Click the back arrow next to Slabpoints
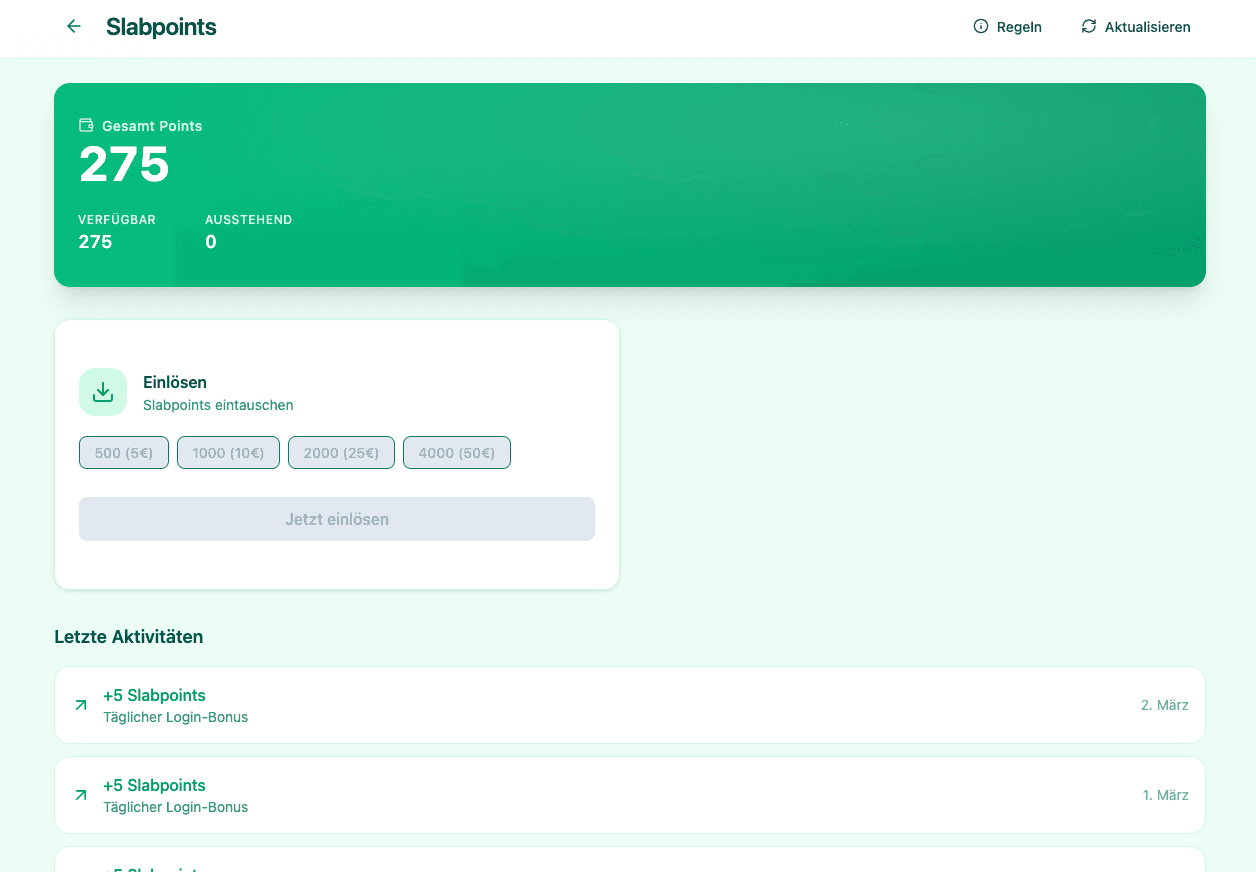 73,26
